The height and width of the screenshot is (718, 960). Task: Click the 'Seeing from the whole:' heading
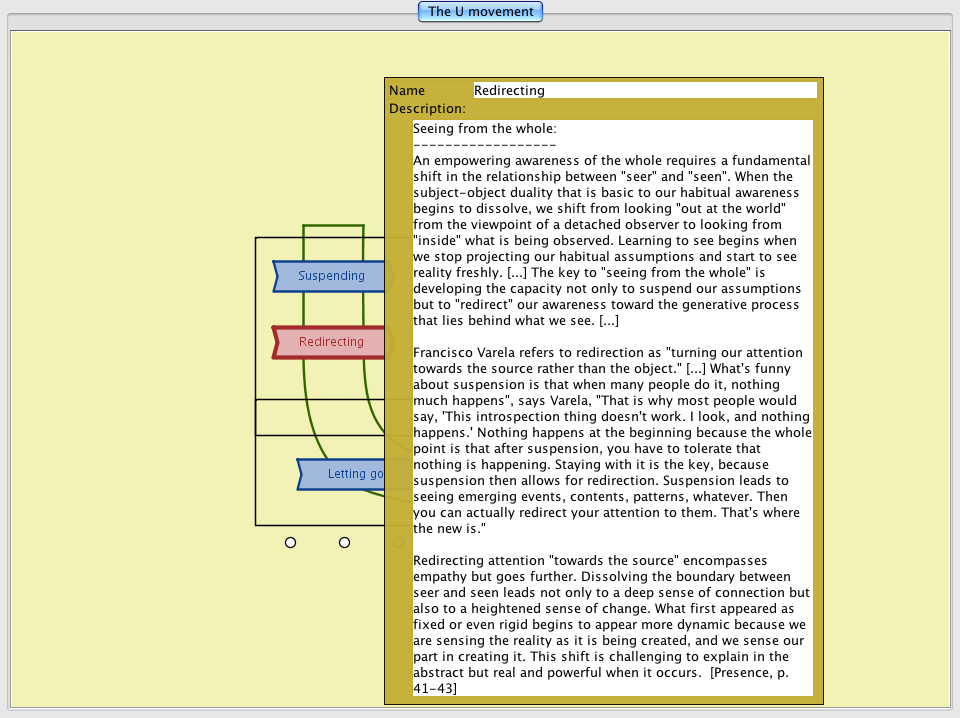coord(484,129)
